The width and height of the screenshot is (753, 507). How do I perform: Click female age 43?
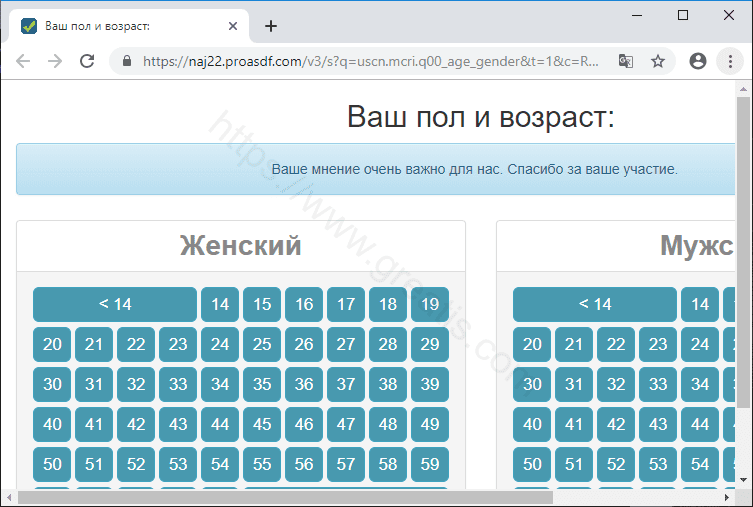(178, 424)
